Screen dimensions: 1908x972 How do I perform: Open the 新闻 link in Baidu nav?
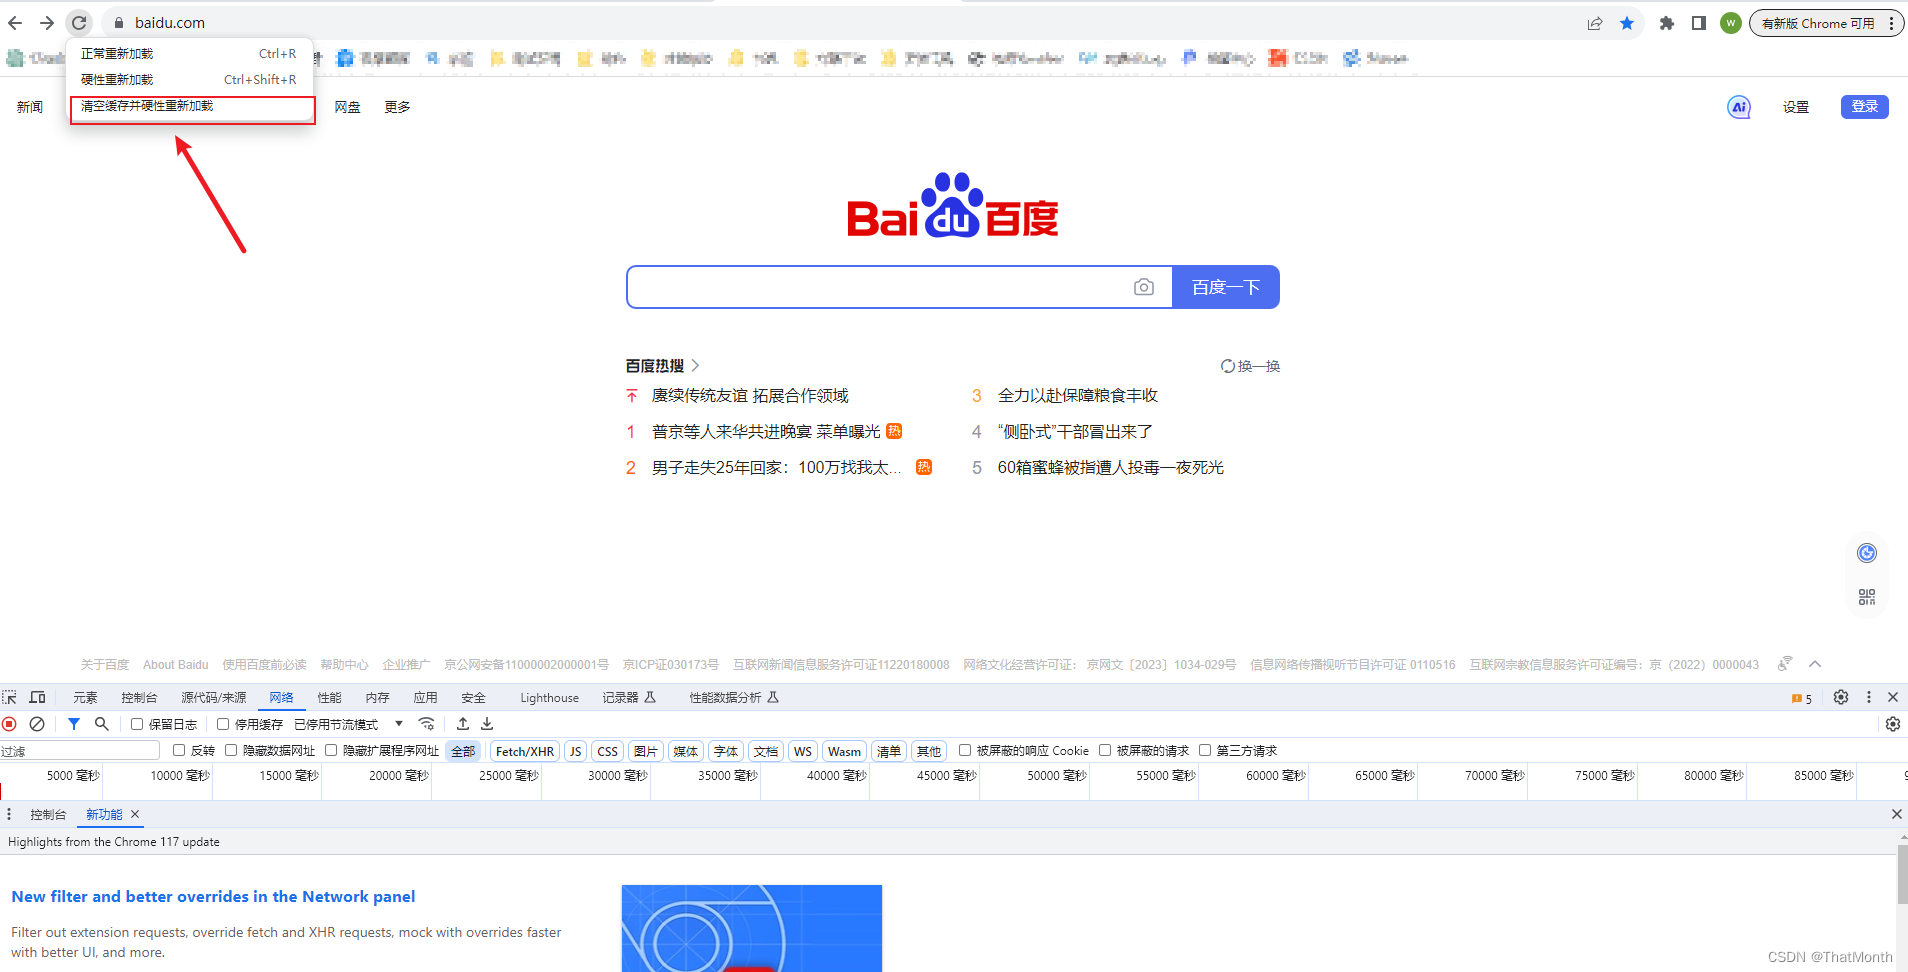pos(30,107)
